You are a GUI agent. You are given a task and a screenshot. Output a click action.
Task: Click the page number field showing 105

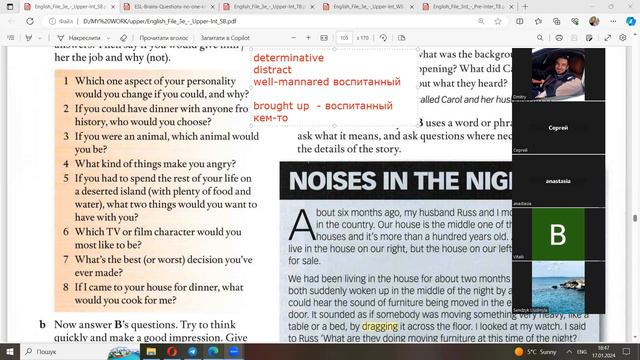point(344,38)
